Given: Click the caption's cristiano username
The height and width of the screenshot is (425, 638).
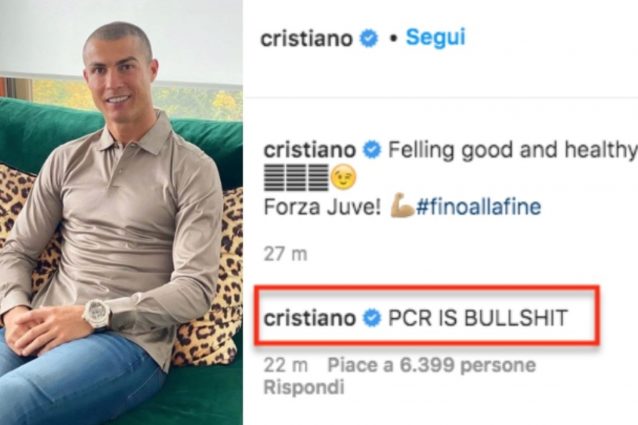Looking at the screenshot, I should click(310, 150).
